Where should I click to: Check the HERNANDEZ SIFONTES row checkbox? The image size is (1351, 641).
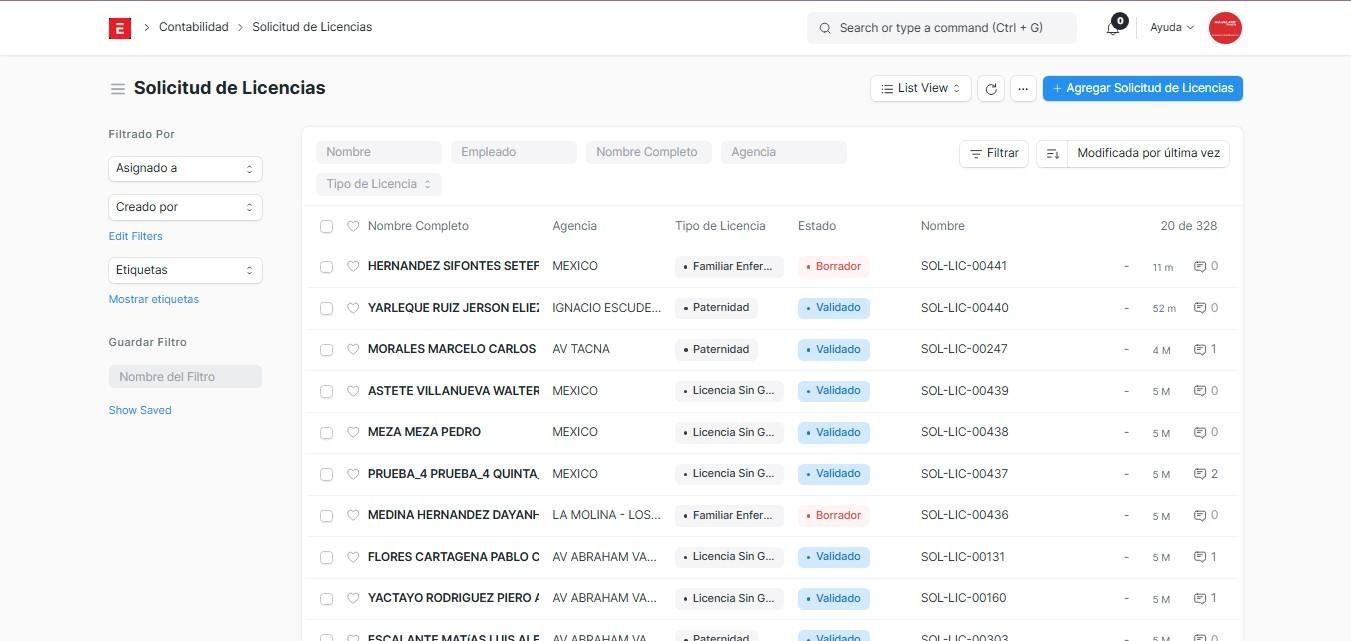coord(326,267)
